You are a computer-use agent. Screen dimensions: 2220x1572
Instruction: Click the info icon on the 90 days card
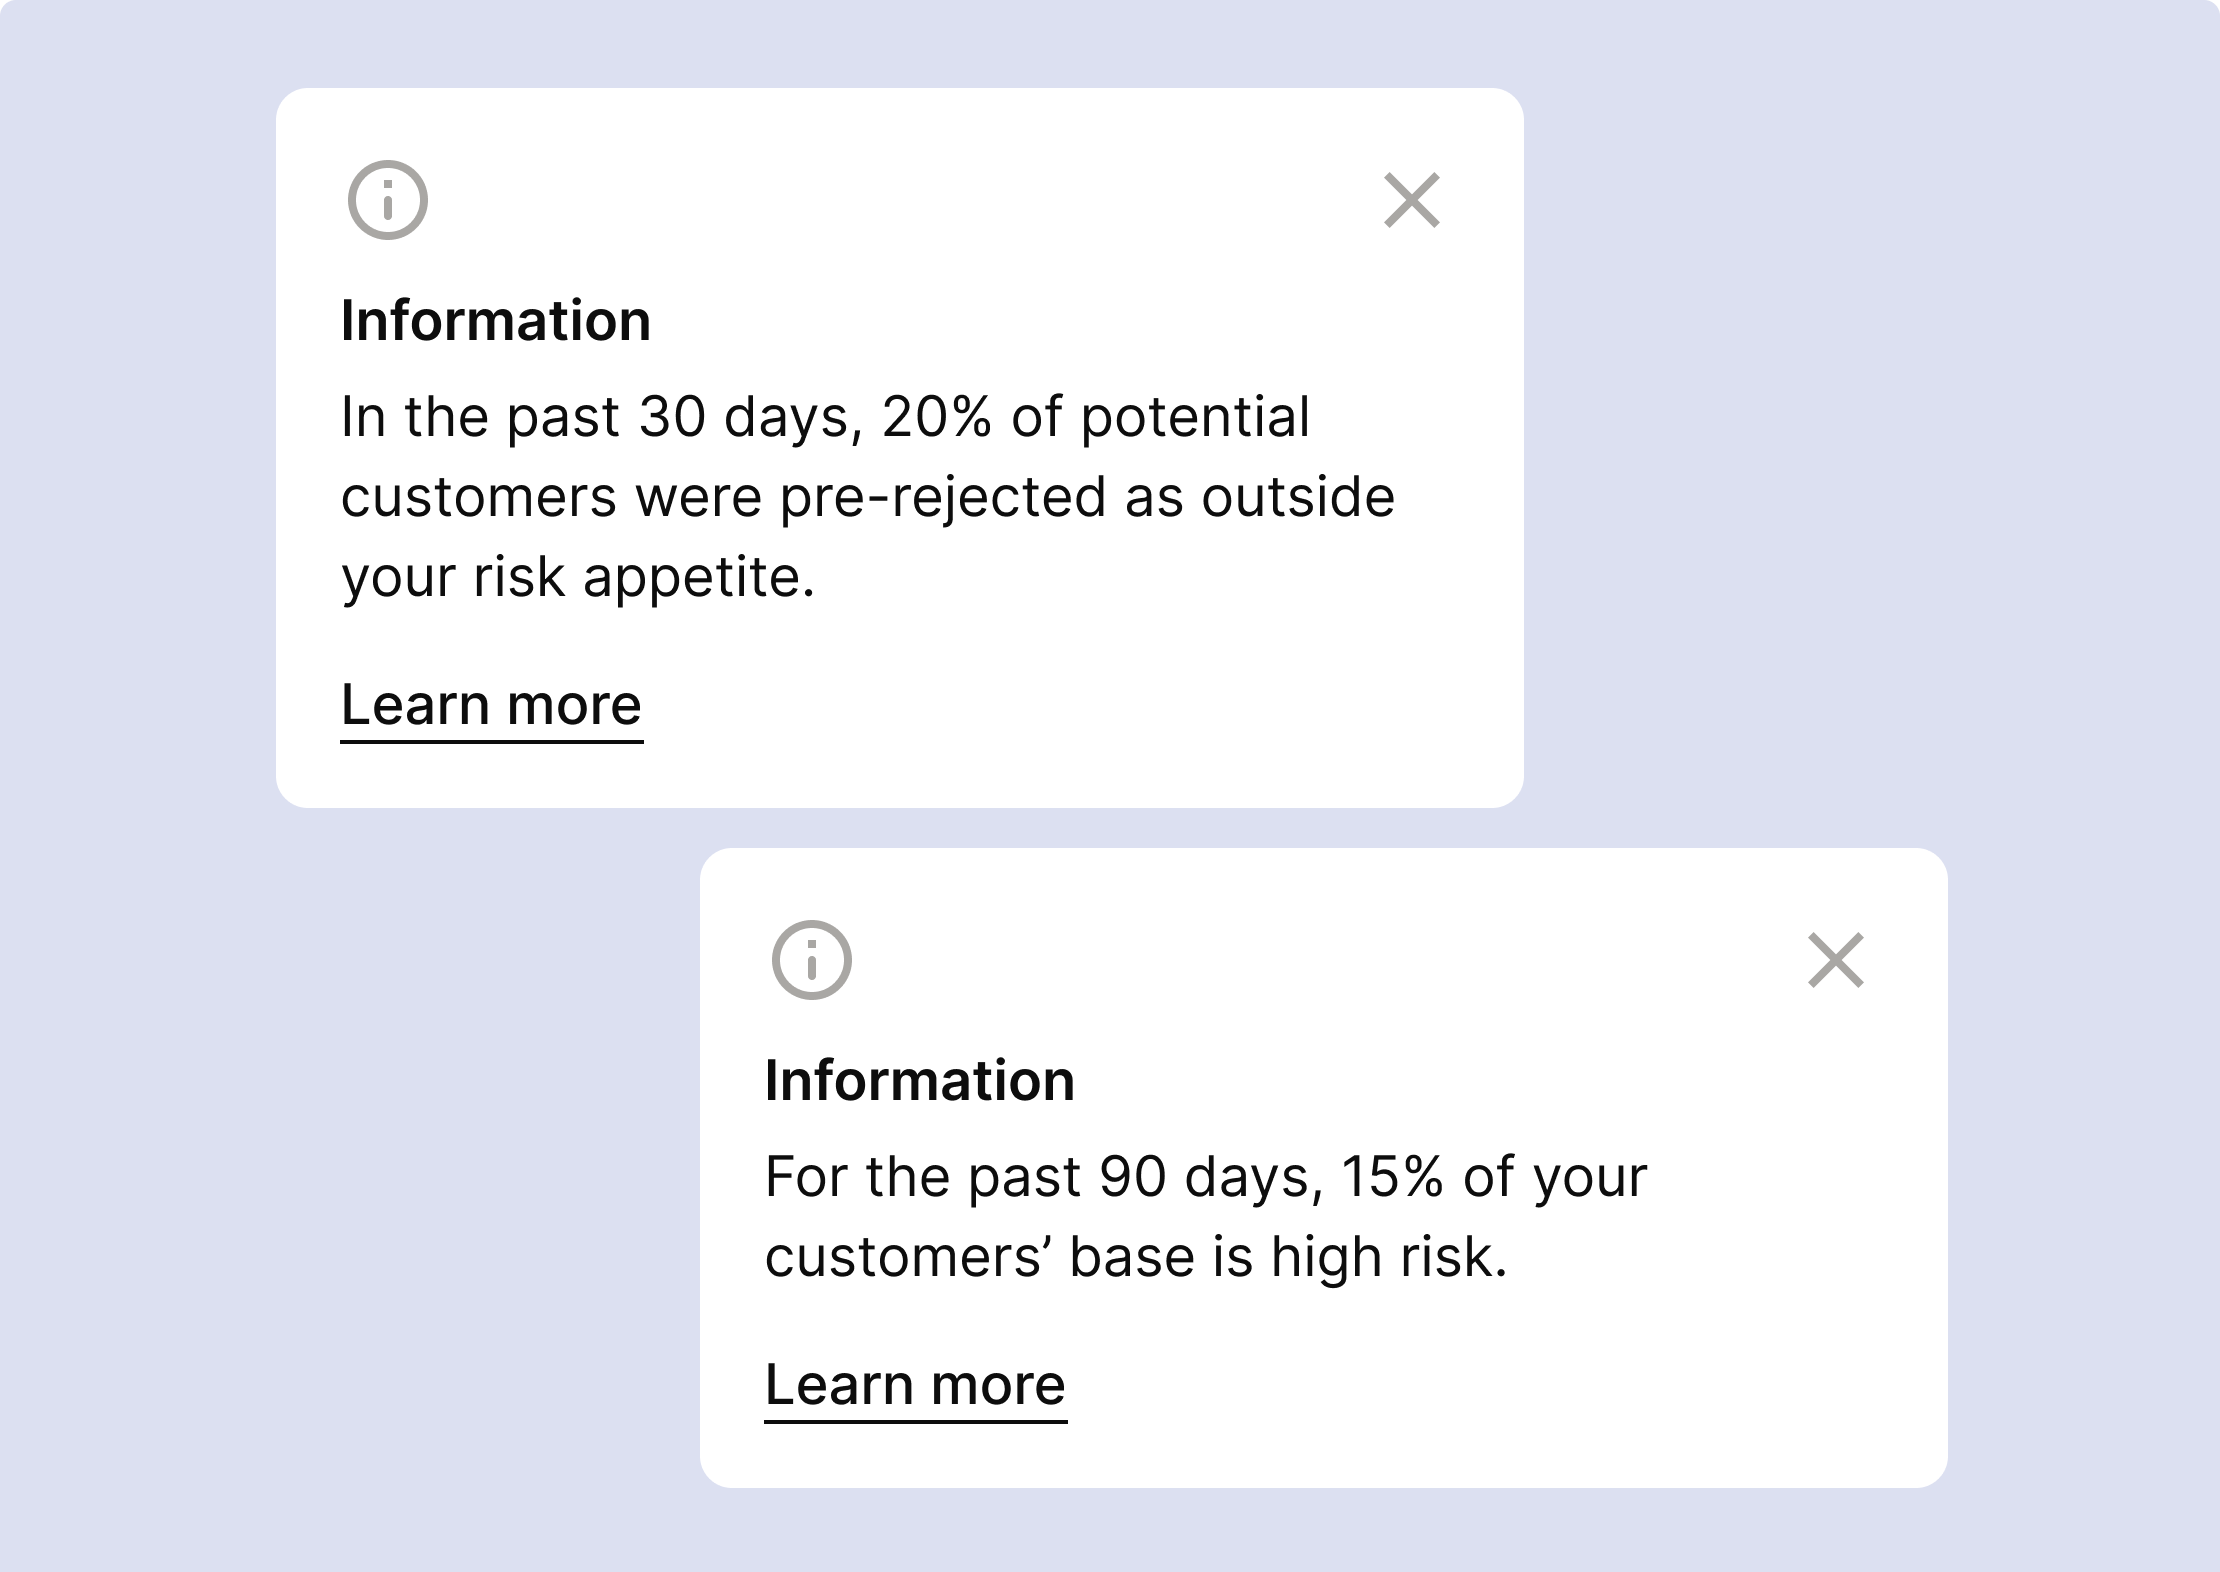tap(812, 960)
